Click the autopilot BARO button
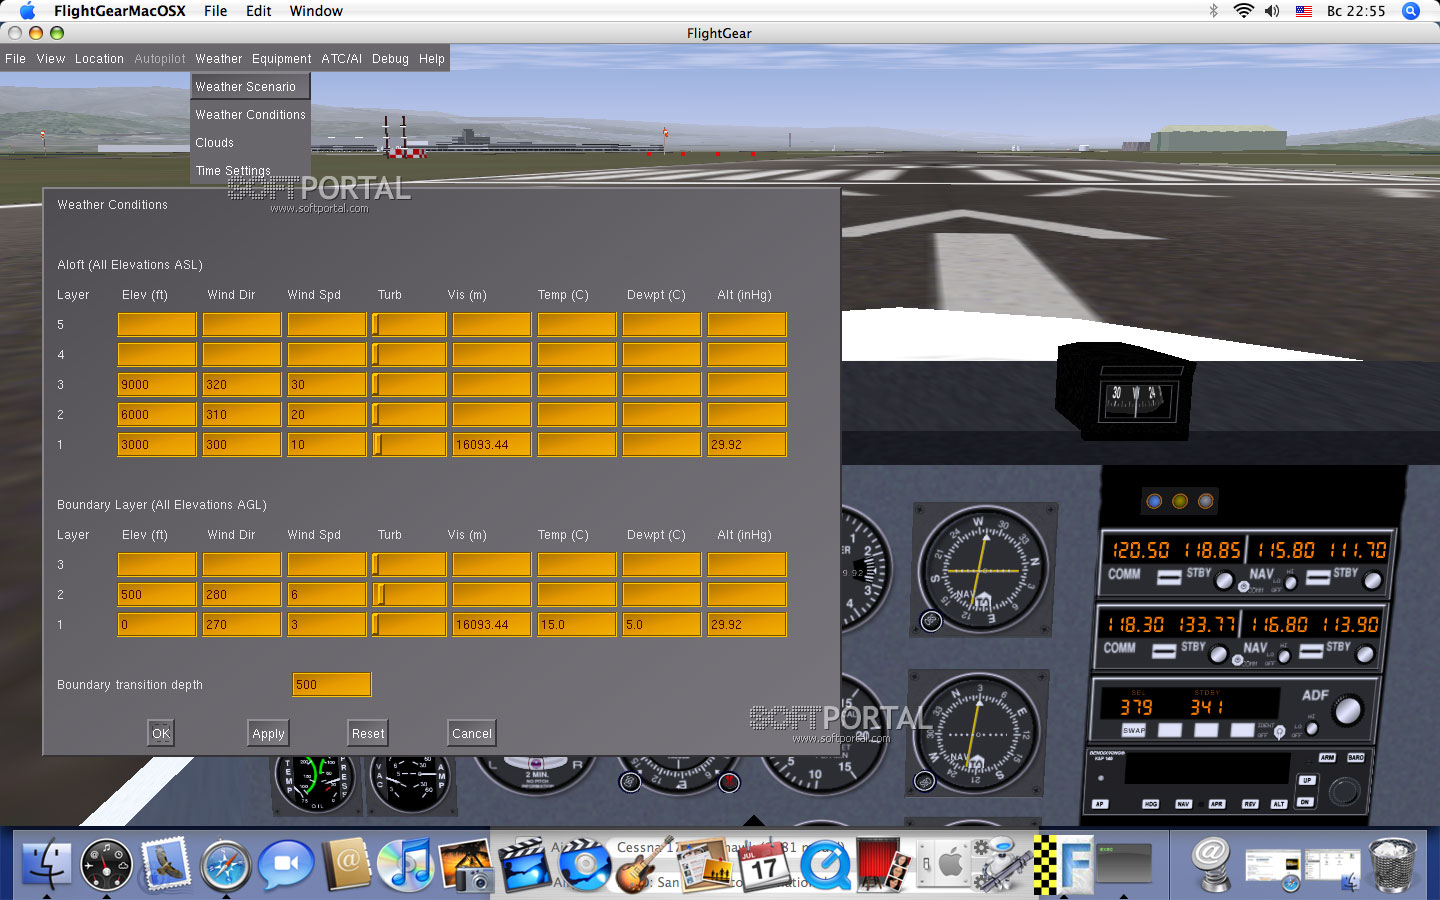 tap(1356, 758)
